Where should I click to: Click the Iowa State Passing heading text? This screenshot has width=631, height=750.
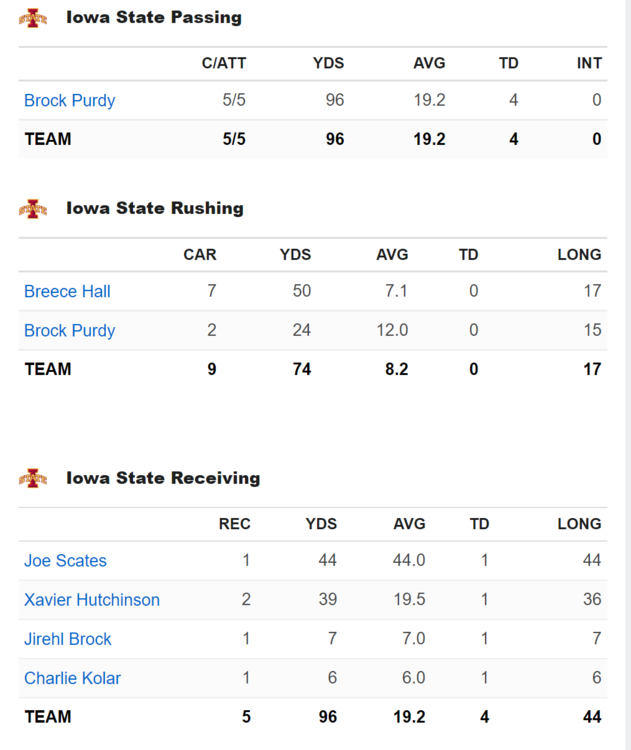tap(154, 18)
